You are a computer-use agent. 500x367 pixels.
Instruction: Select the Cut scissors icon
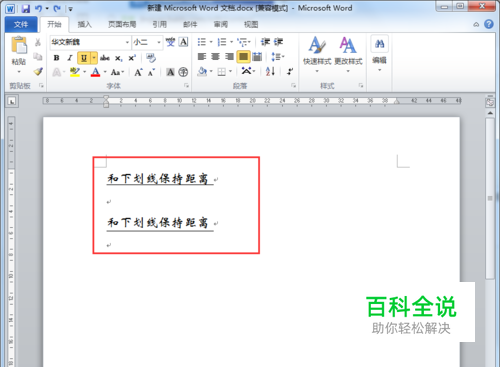tap(38, 42)
